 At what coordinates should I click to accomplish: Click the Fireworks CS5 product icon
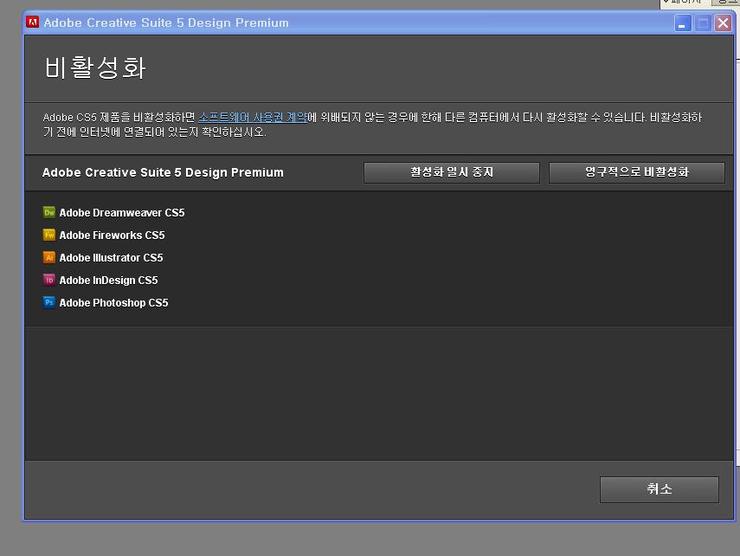[49, 235]
